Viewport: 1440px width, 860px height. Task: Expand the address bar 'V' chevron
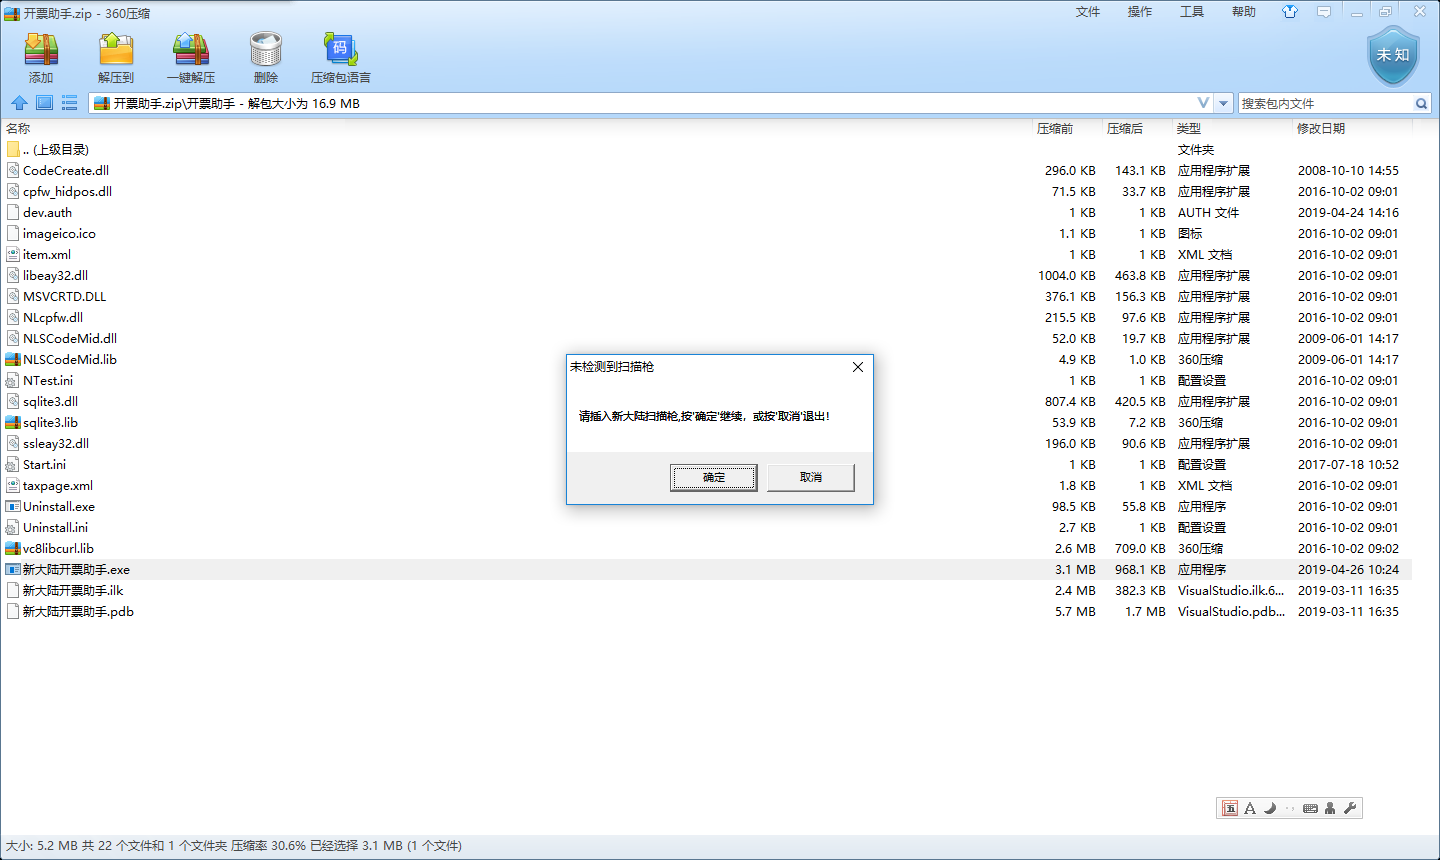click(x=1203, y=103)
